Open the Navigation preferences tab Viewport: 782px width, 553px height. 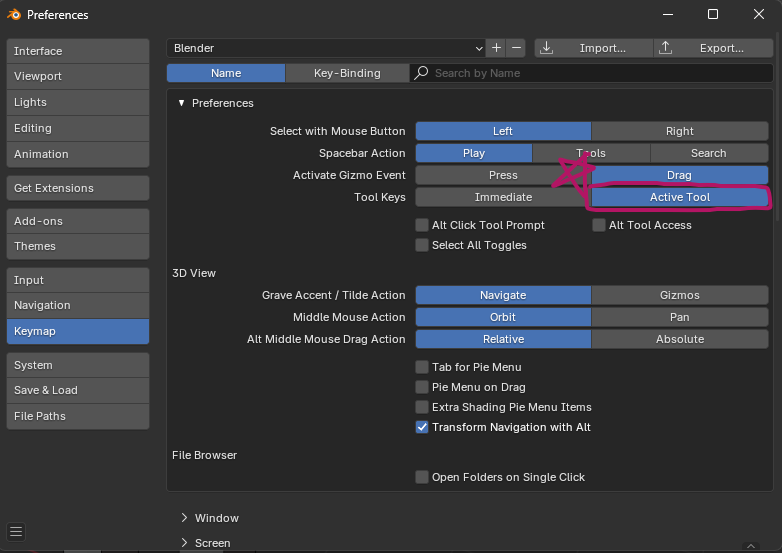pos(78,305)
